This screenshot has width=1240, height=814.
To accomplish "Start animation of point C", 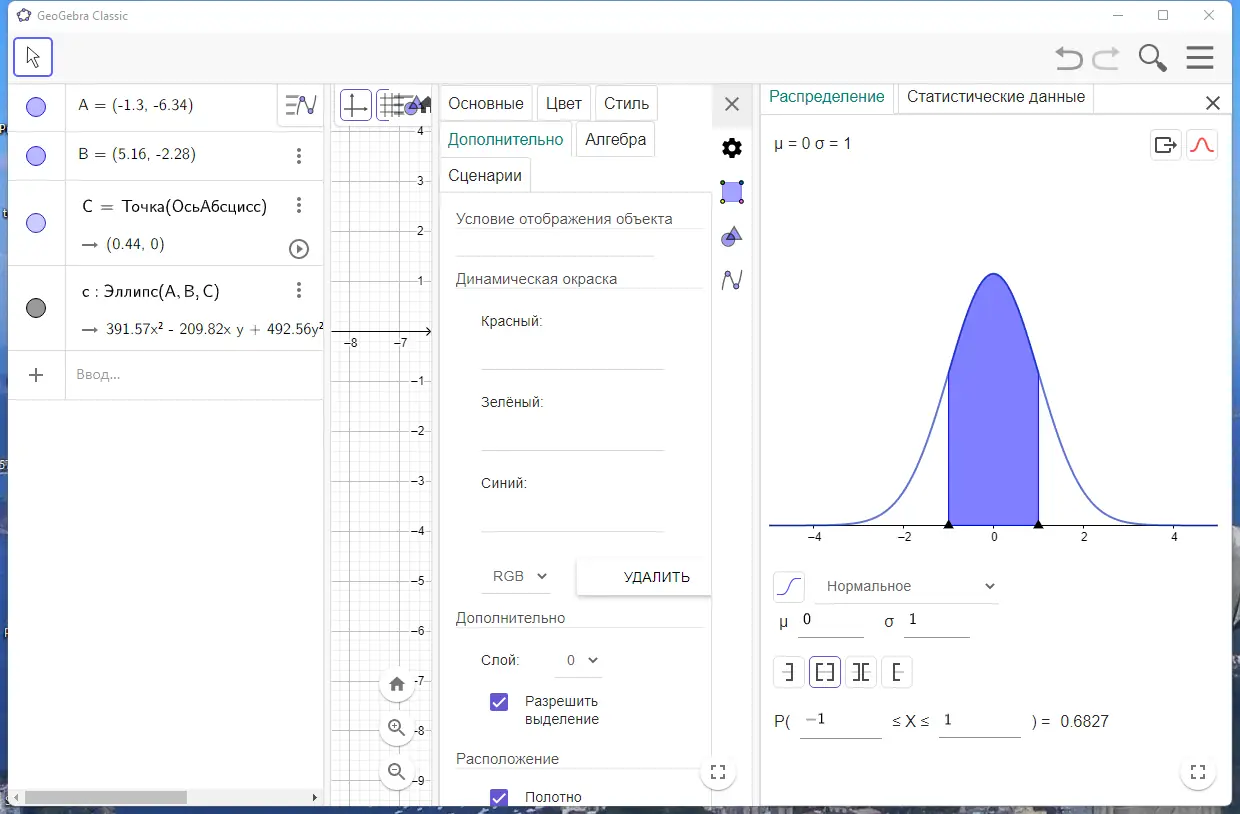I will pyautogui.click(x=298, y=249).
